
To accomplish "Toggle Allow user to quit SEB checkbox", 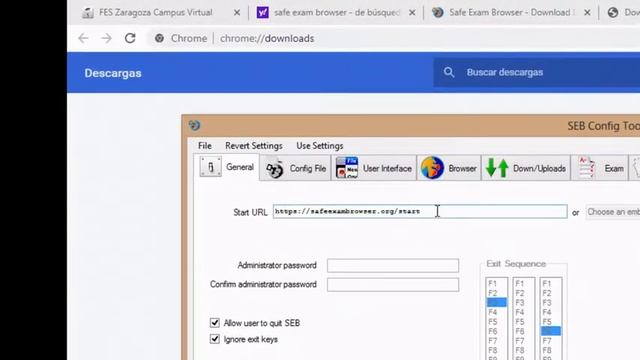I will [215, 323].
